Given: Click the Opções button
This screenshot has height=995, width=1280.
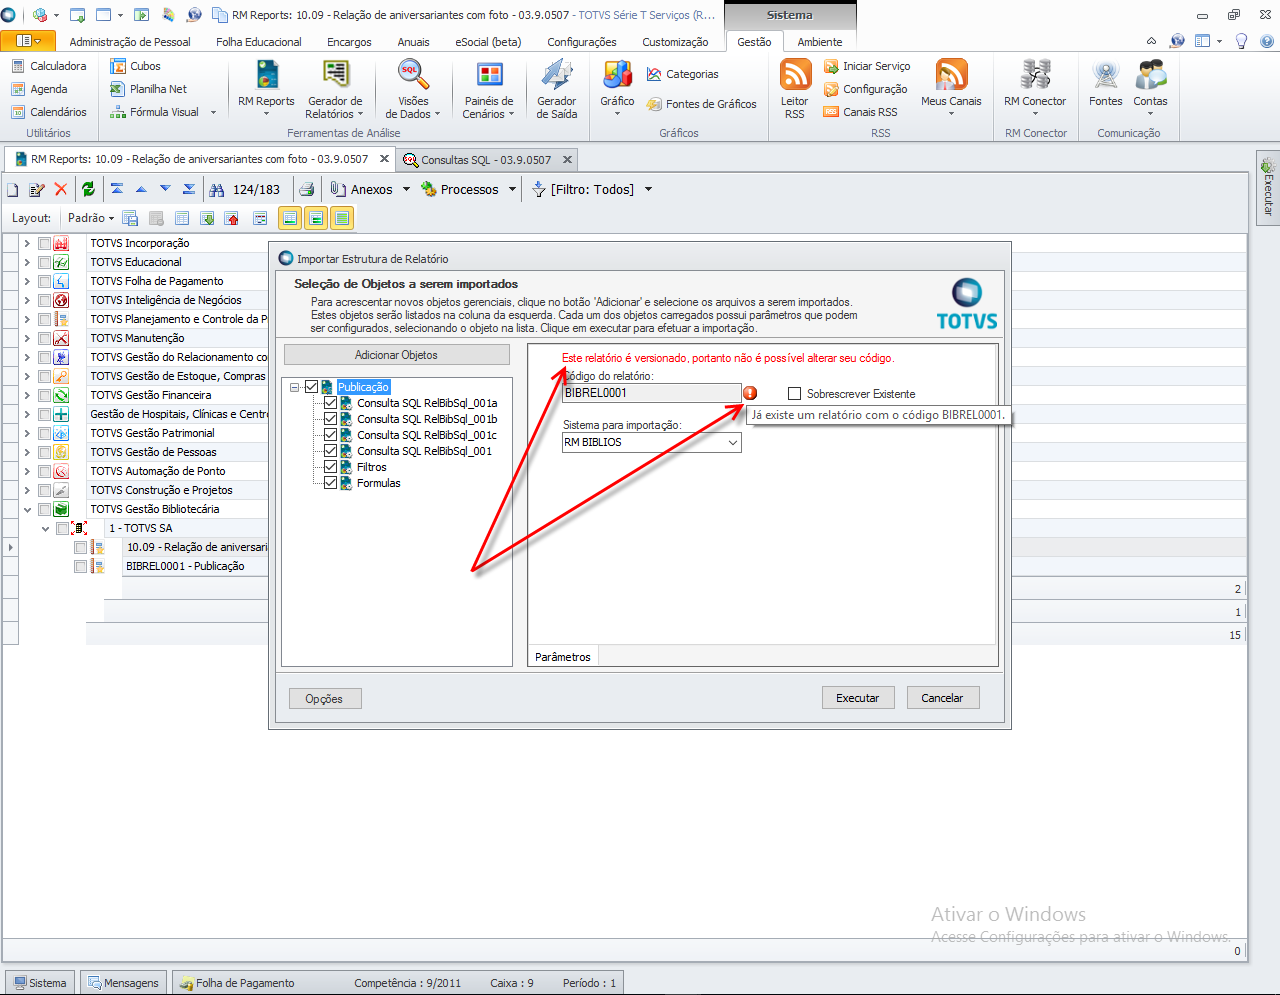Looking at the screenshot, I should click(324, 699).
